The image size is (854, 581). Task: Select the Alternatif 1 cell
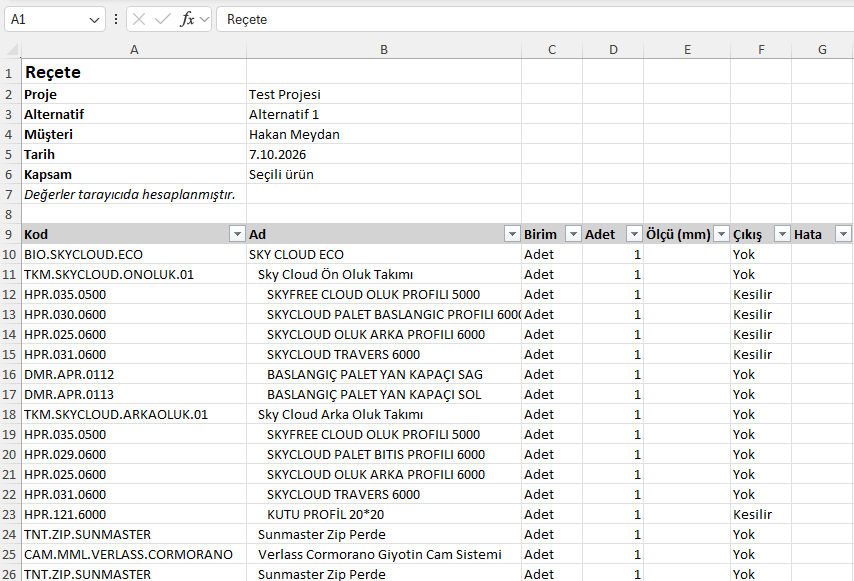[384, 114]
